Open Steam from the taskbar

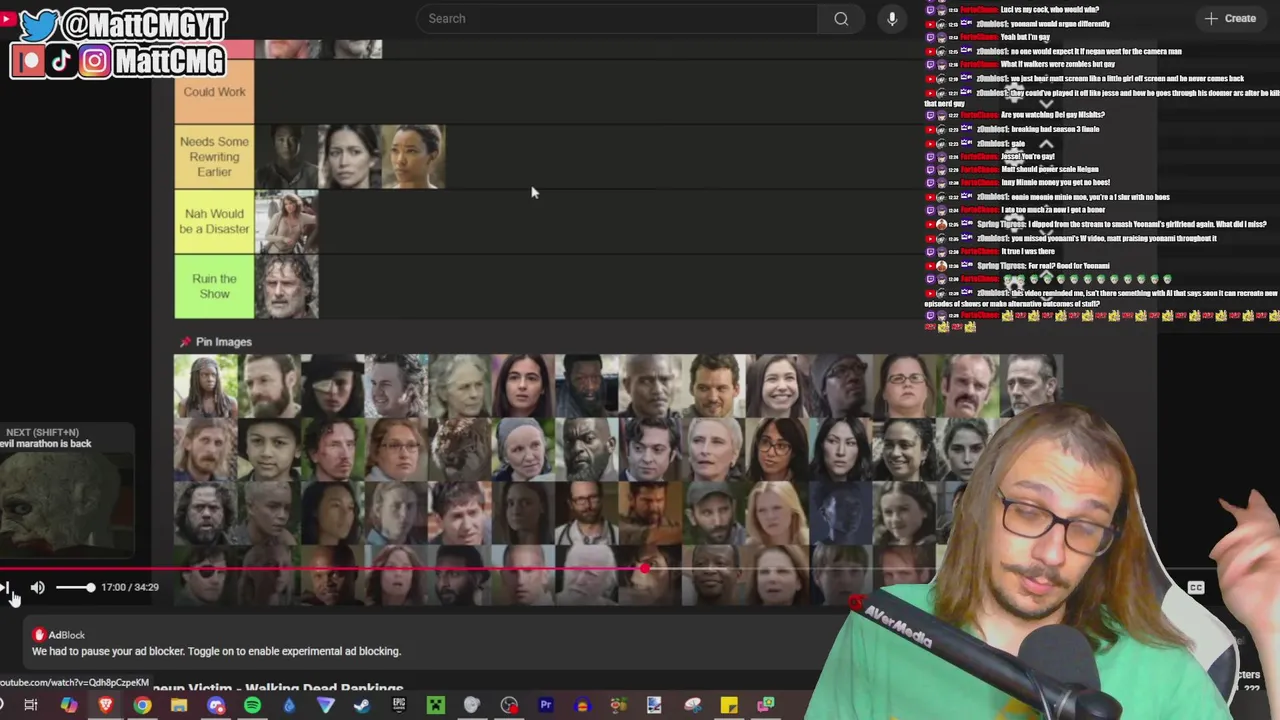click(x=362, y=705)
